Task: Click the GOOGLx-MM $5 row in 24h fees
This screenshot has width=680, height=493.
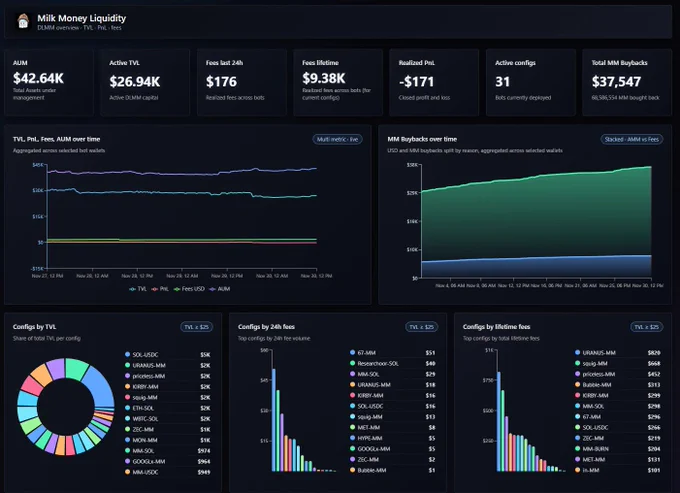Action: pos(392,449)
